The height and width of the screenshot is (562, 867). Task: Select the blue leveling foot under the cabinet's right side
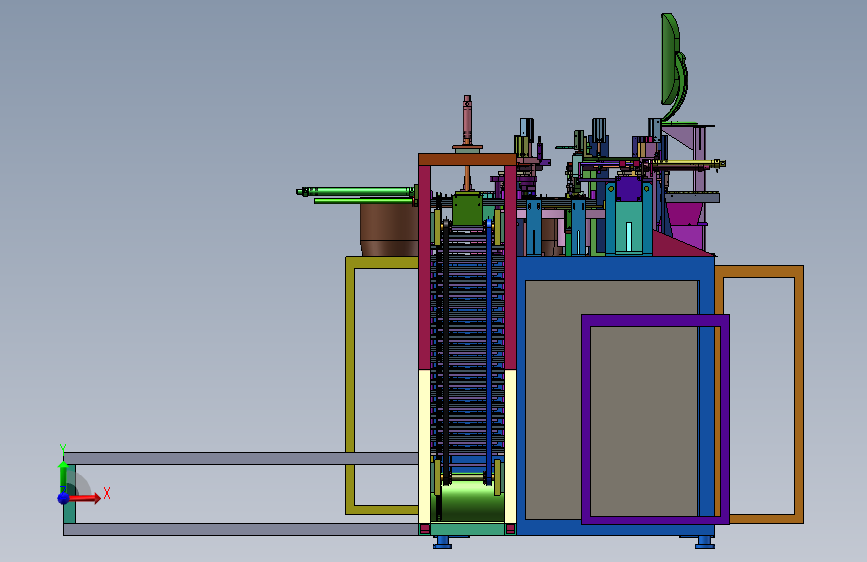(705, 542)
